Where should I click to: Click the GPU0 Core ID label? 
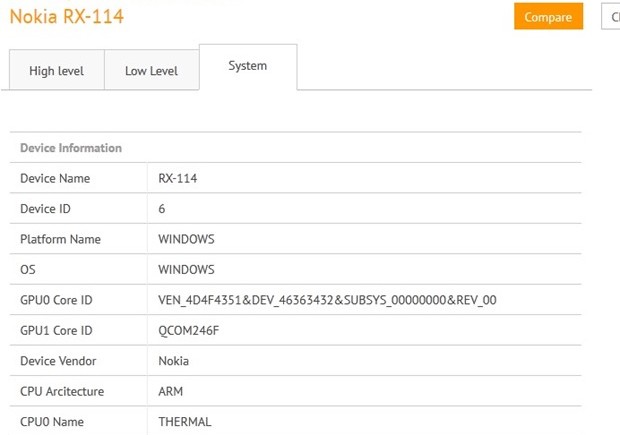56,300
